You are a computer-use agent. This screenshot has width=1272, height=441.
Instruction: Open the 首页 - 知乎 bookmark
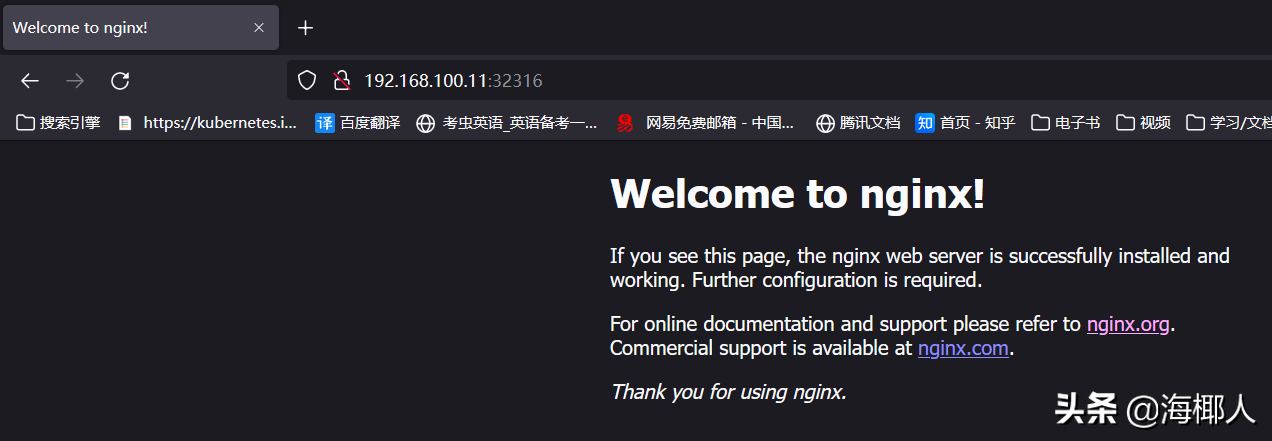point(965,123)
